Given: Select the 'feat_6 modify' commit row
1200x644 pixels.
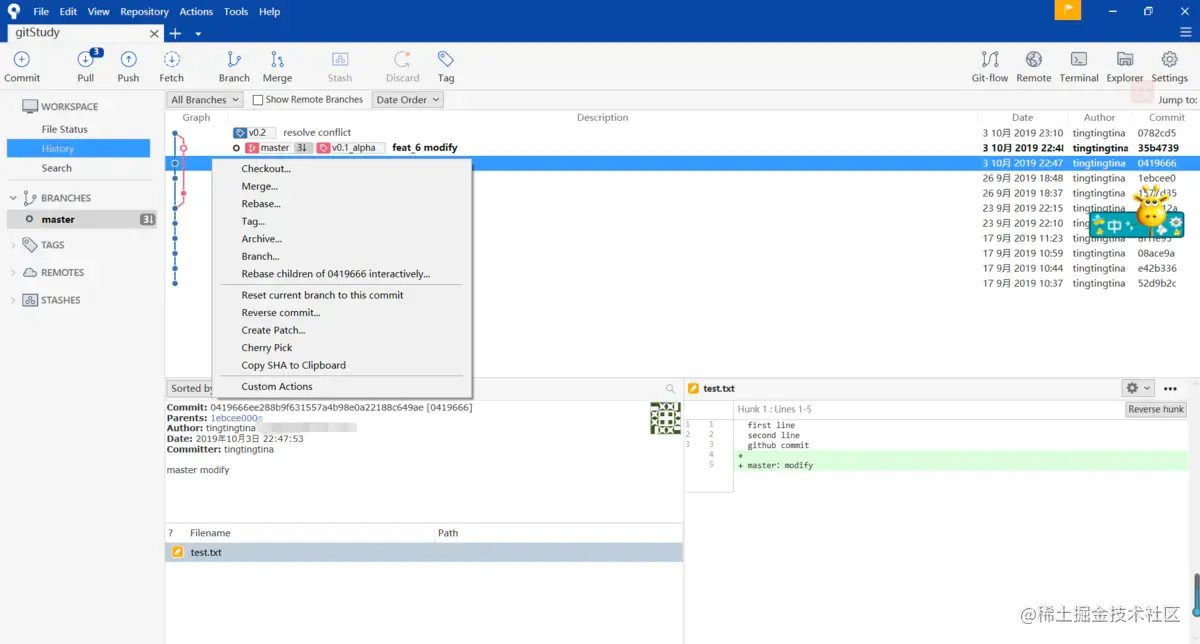Looking at the screenshot, I should tap(682, 148).
